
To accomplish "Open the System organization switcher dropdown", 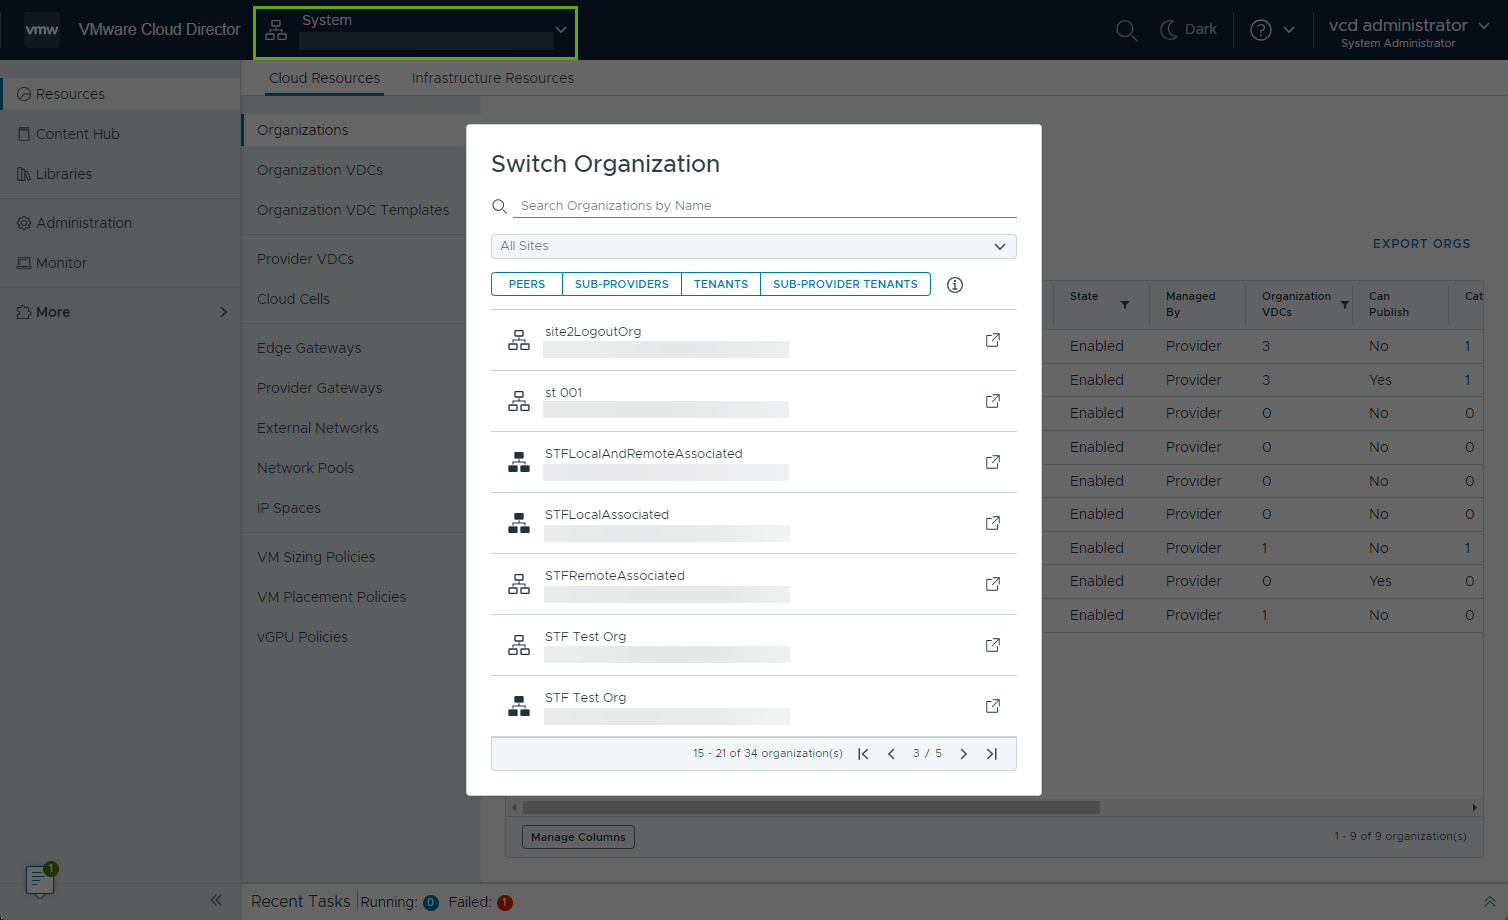I will pyautogui.click(x=415, y=32).
